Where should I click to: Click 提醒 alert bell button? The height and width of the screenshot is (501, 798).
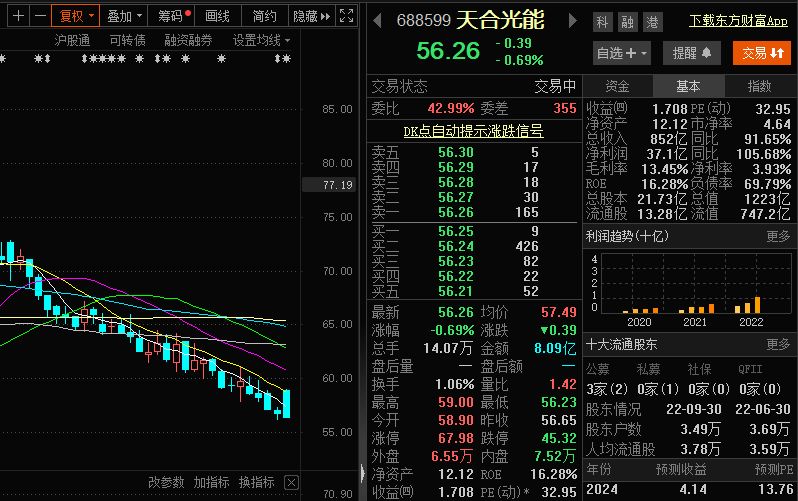coord(692,53)
